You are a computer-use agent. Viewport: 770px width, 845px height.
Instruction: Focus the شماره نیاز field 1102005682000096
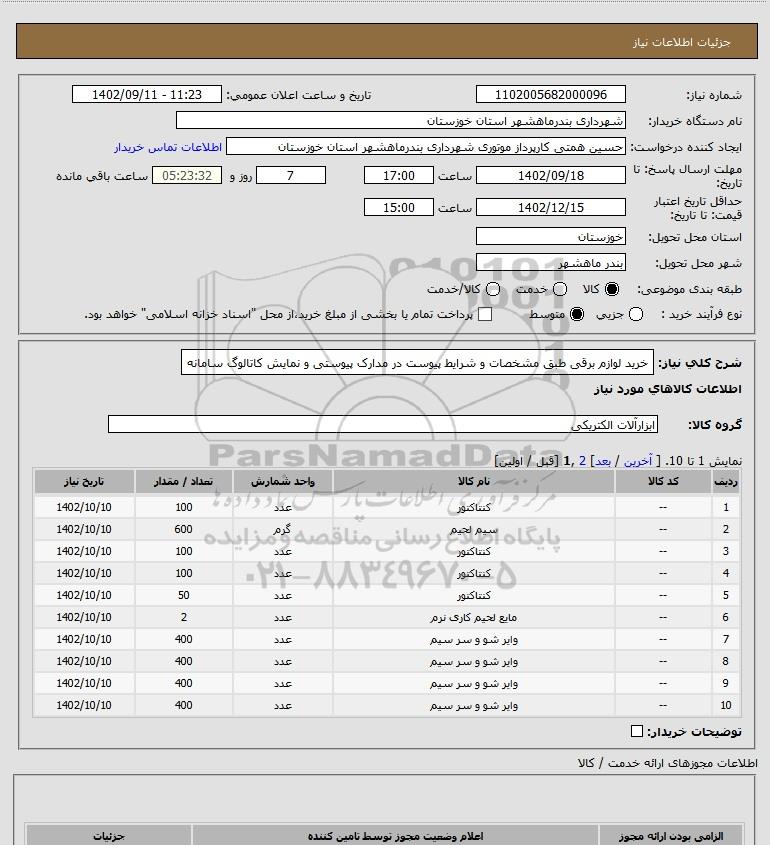[551, 94]
